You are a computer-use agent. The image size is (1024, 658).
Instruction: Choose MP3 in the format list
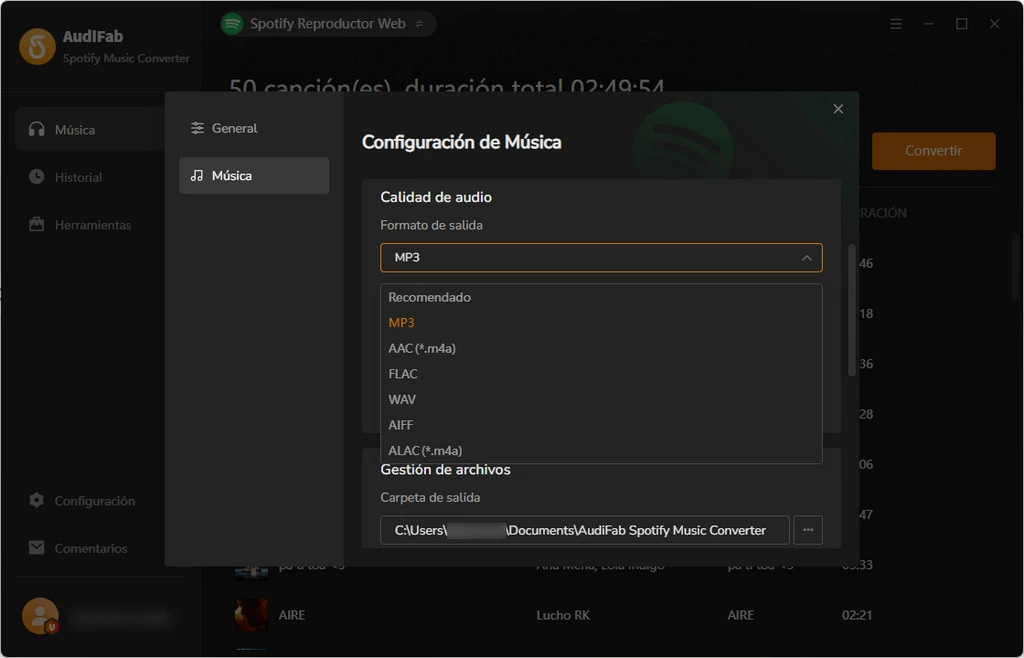coord(601,322)
